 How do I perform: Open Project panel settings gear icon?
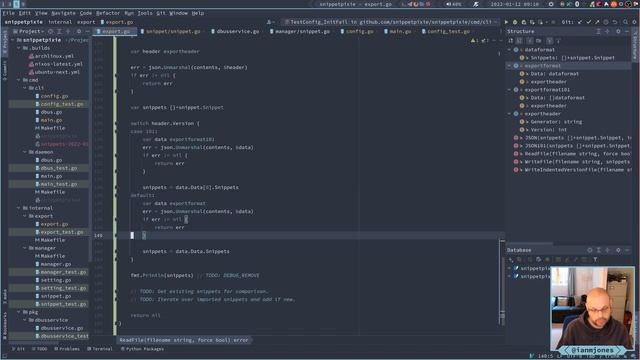click(x=79, y=31)
